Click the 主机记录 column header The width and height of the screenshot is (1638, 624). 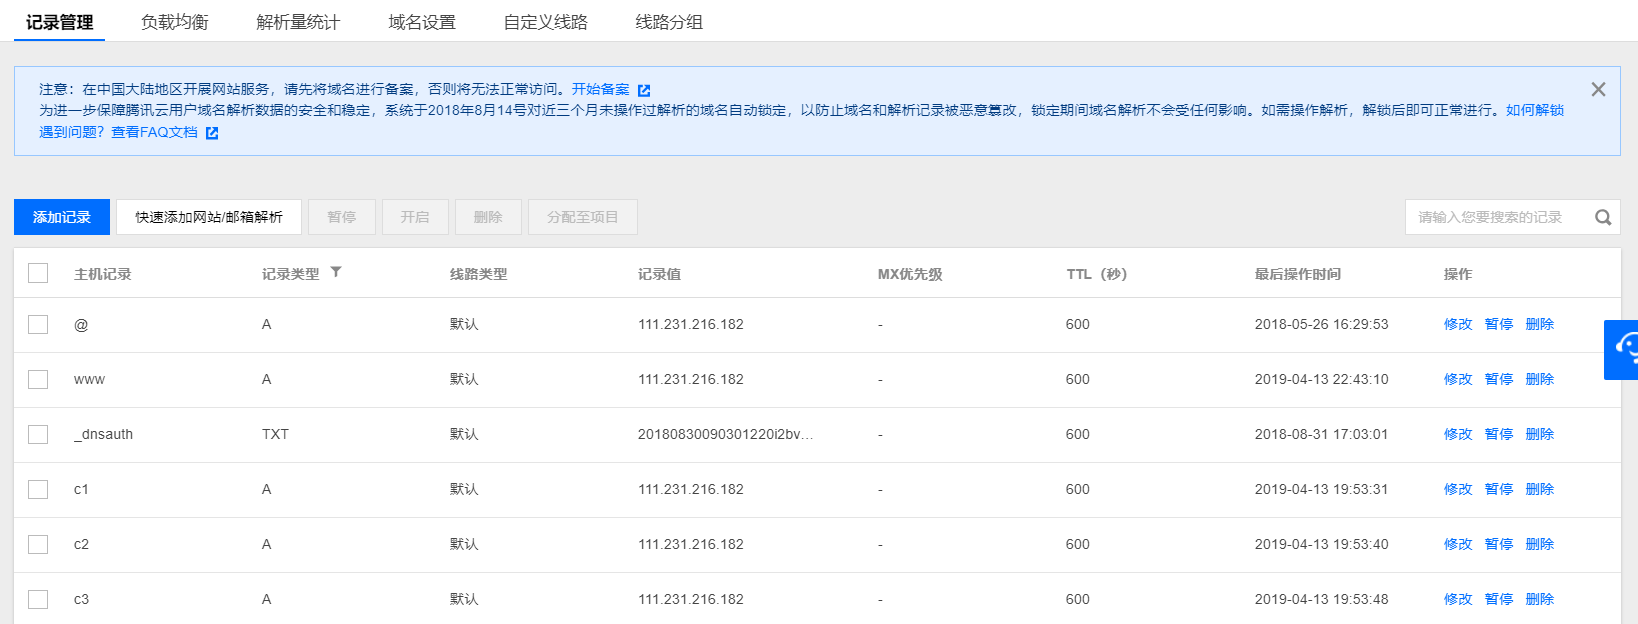tap(103, 274)
